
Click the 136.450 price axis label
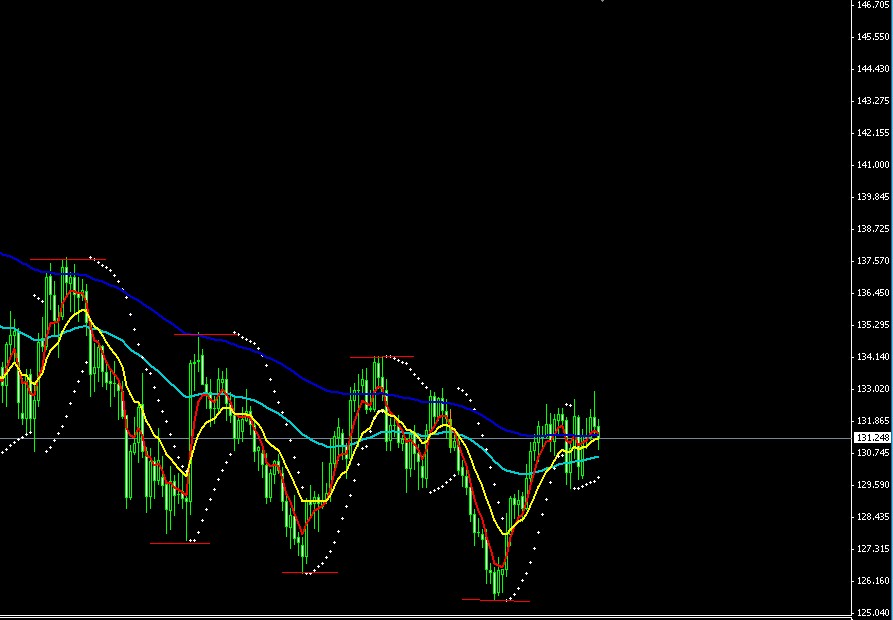[873, 293]
